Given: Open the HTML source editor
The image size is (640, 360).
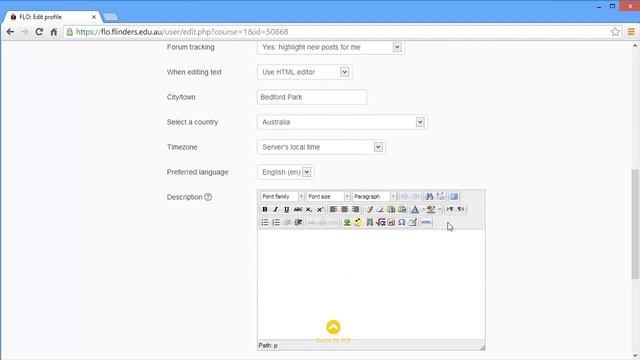Looking at the screenshot, I should coord(426,222).
